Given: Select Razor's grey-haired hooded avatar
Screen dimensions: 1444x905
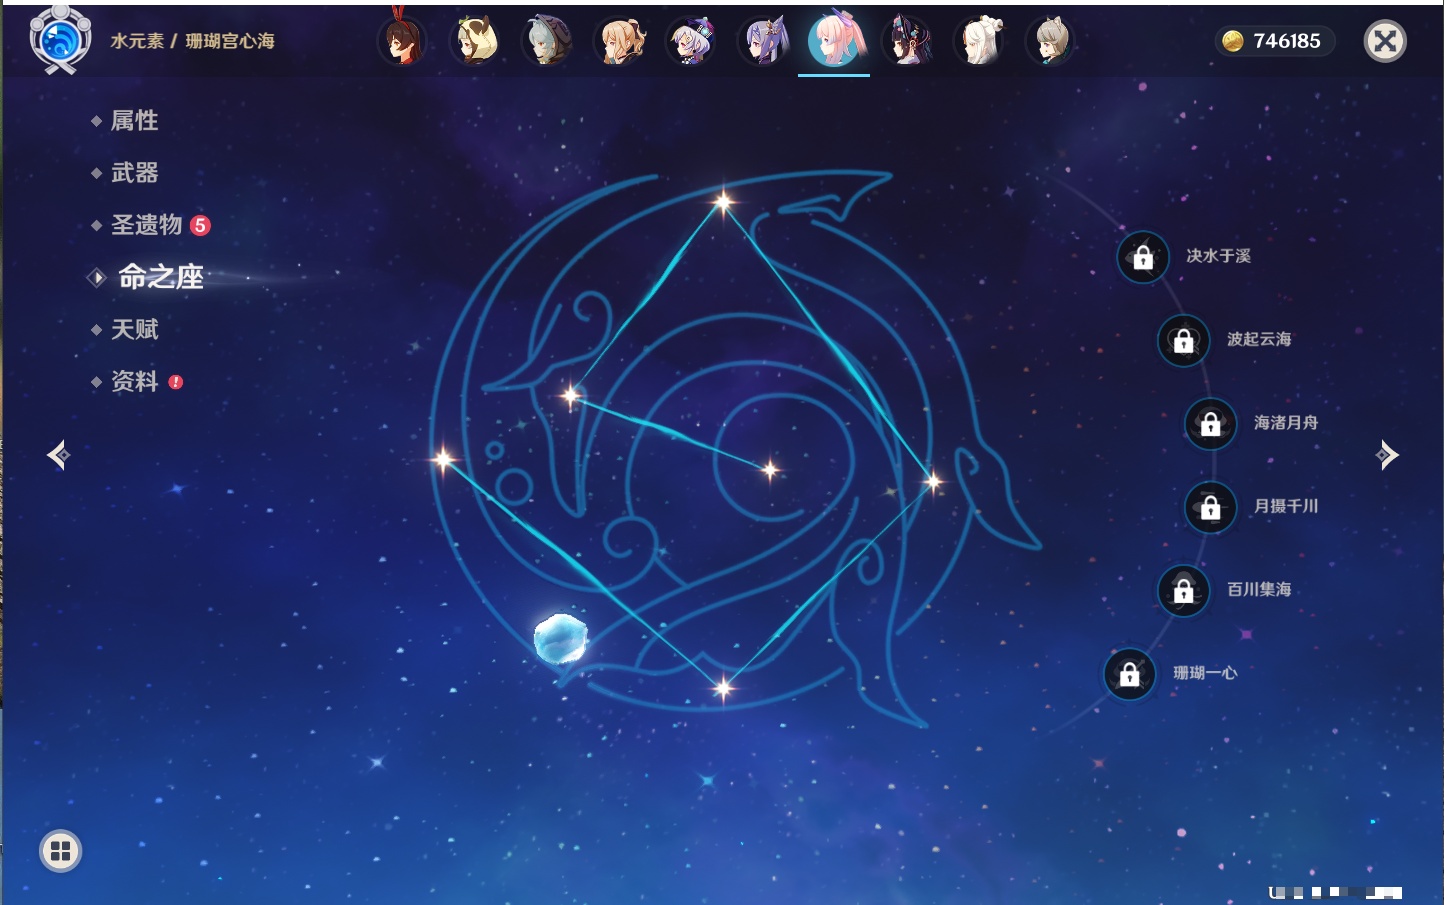Looking at the screenshot, I should click(547, 41).
